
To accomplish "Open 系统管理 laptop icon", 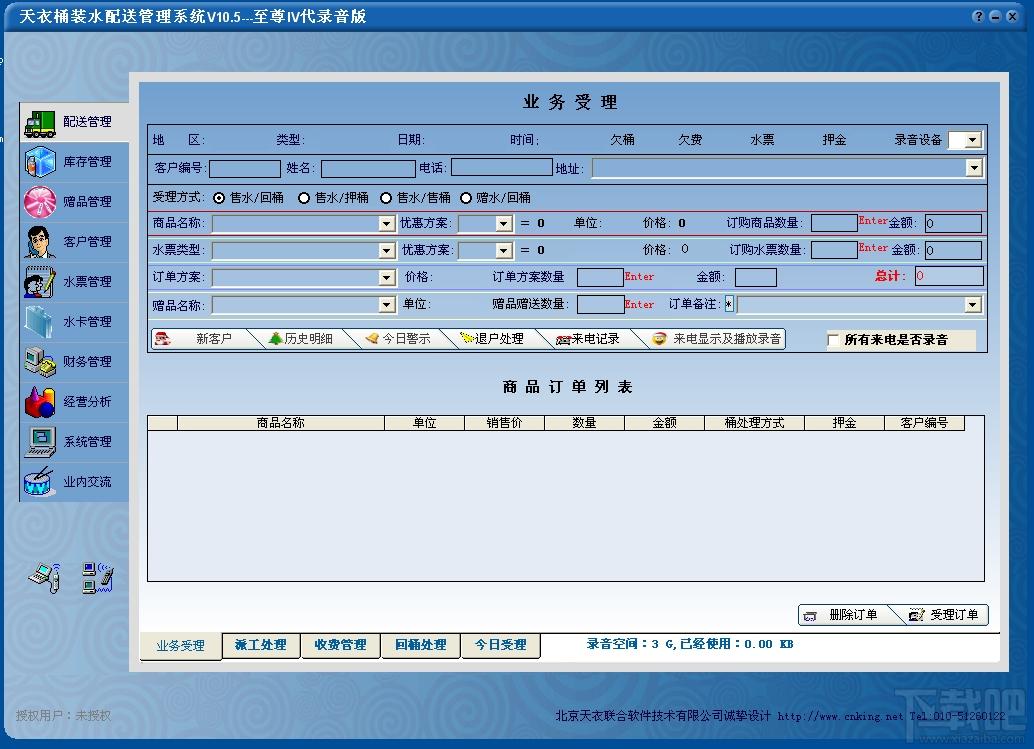I will 40,442.
